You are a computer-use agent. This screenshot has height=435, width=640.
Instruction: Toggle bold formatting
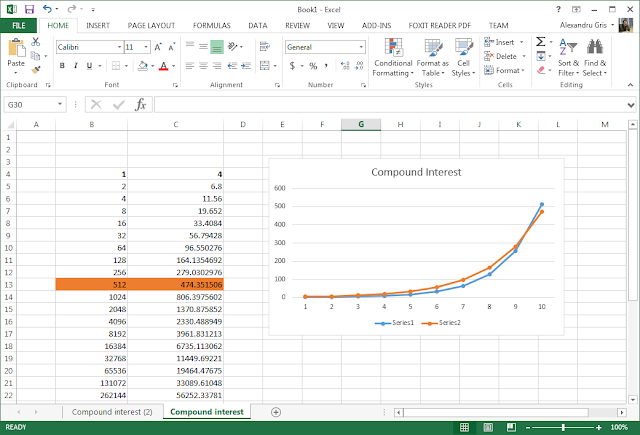pos(61,66)
